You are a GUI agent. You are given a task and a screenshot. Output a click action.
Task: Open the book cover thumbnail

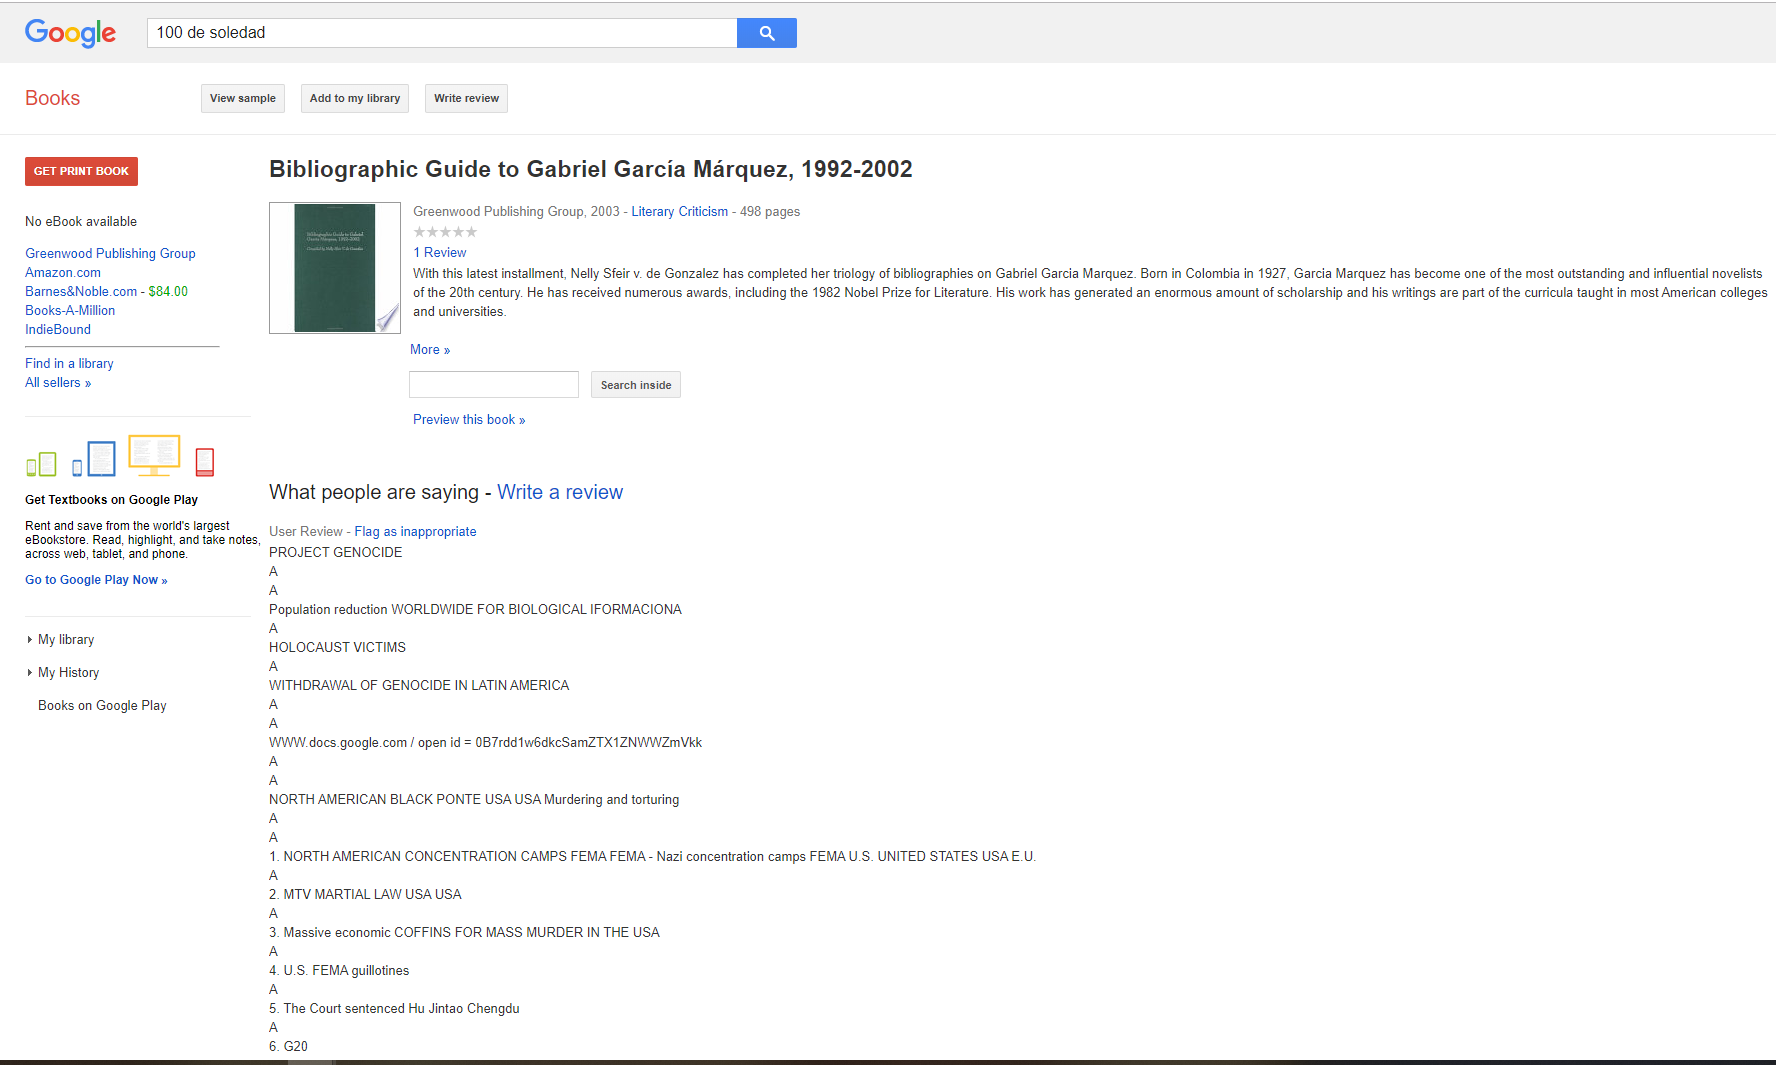click(335, 268)
